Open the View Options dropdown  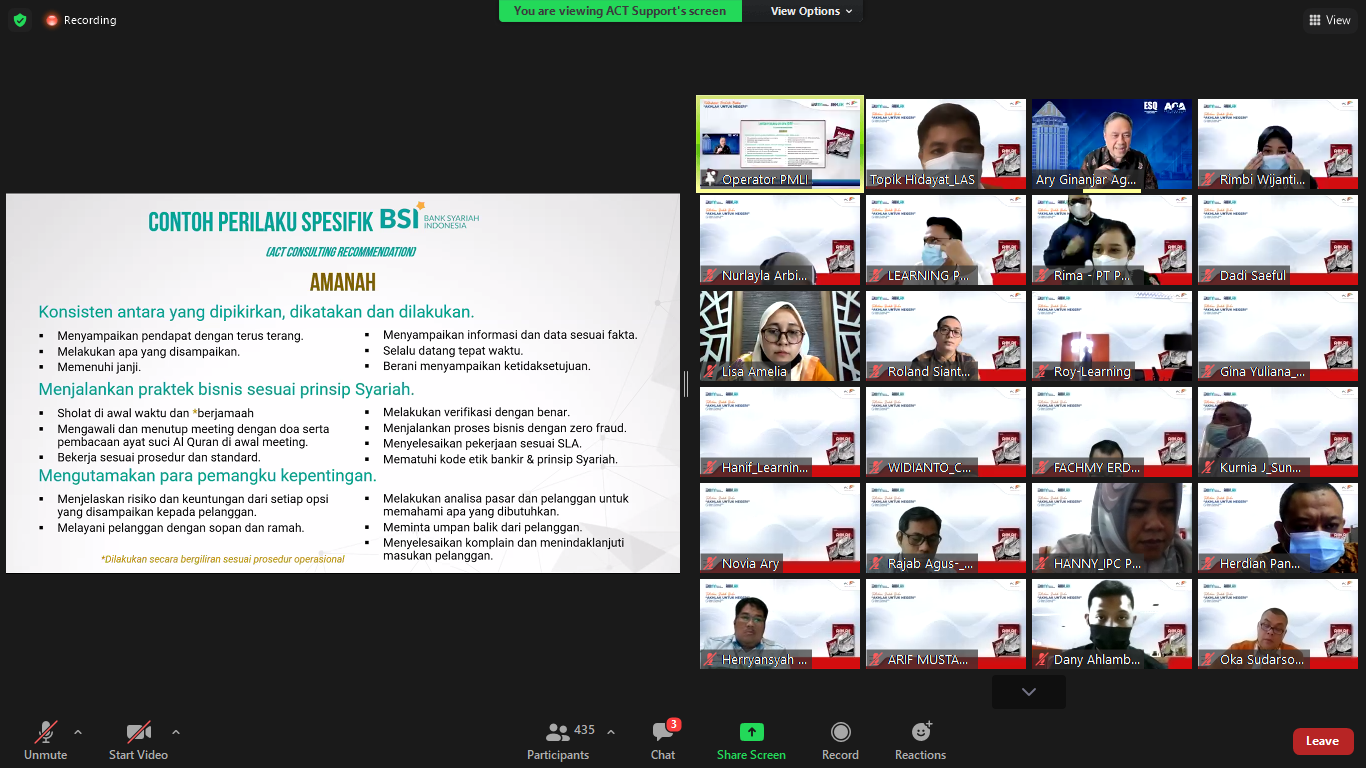point(811,11)
